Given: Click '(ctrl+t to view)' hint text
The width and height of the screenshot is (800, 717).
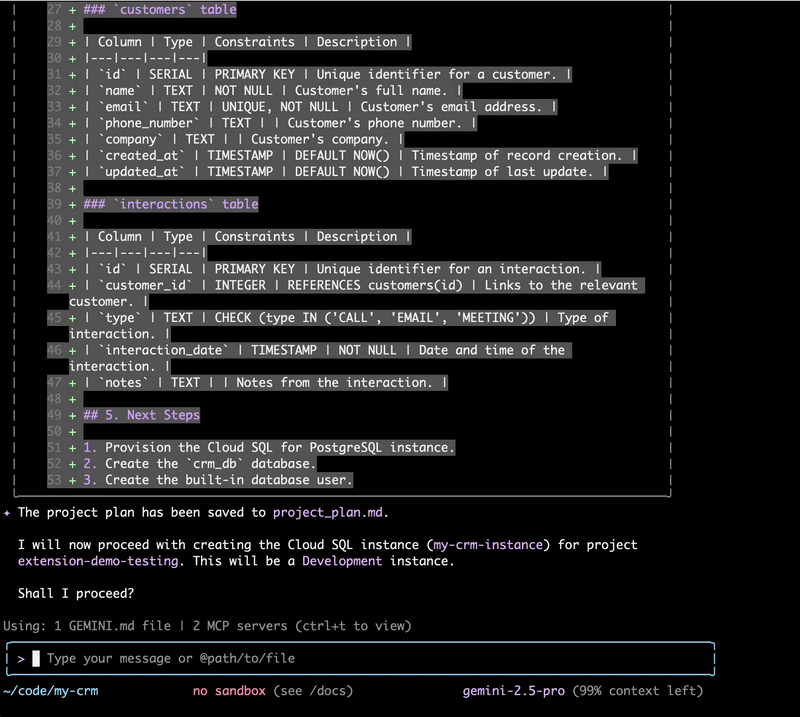Looking at the screenshot, I should [353, 626].
